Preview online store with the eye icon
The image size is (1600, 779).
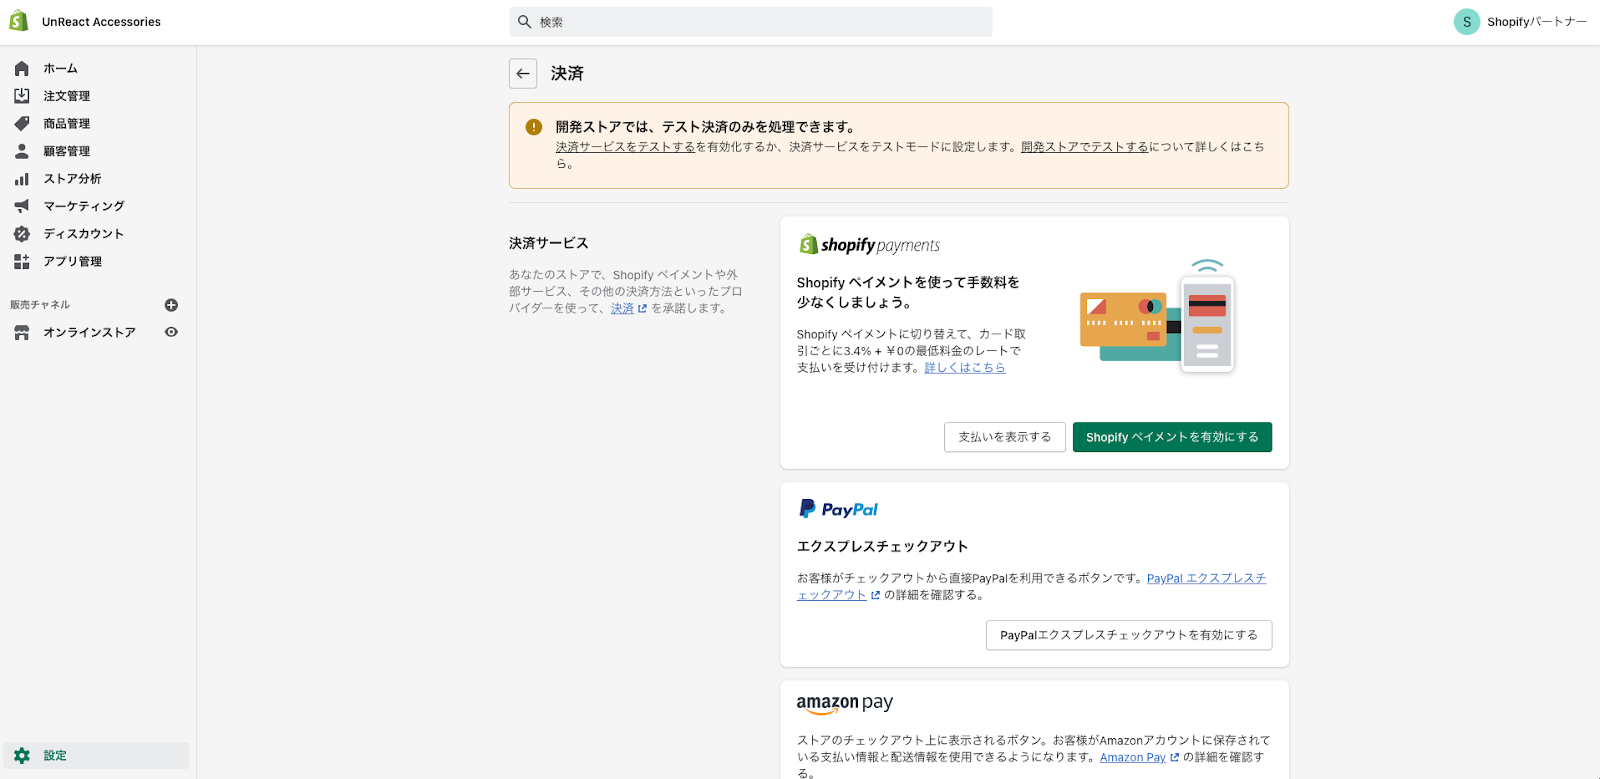click(x=171, y=332)
